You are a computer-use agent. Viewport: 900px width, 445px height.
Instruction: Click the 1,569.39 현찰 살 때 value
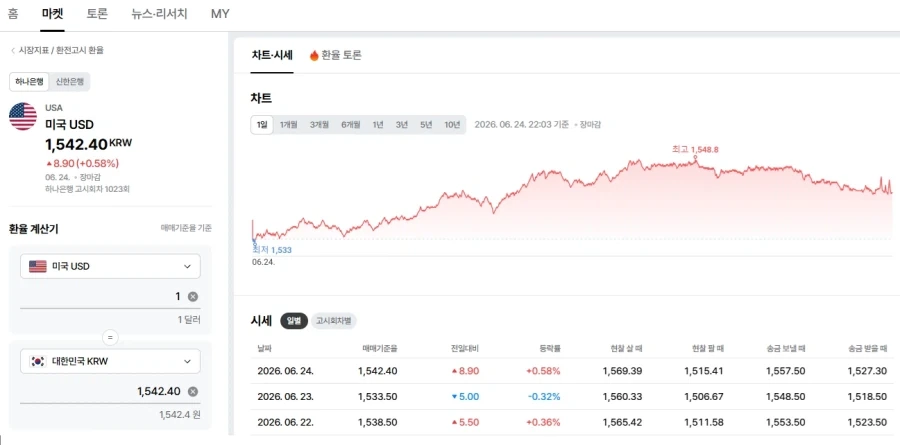point(622,371)
